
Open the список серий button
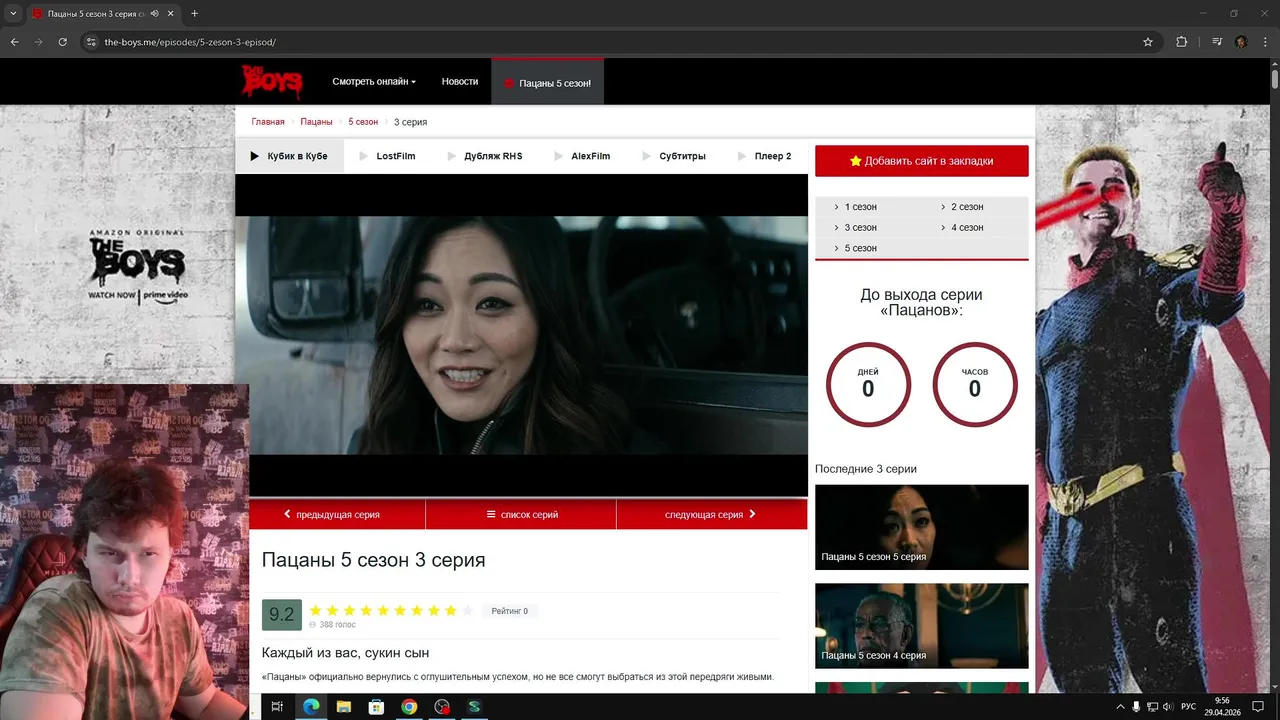(x=521, y=514)
